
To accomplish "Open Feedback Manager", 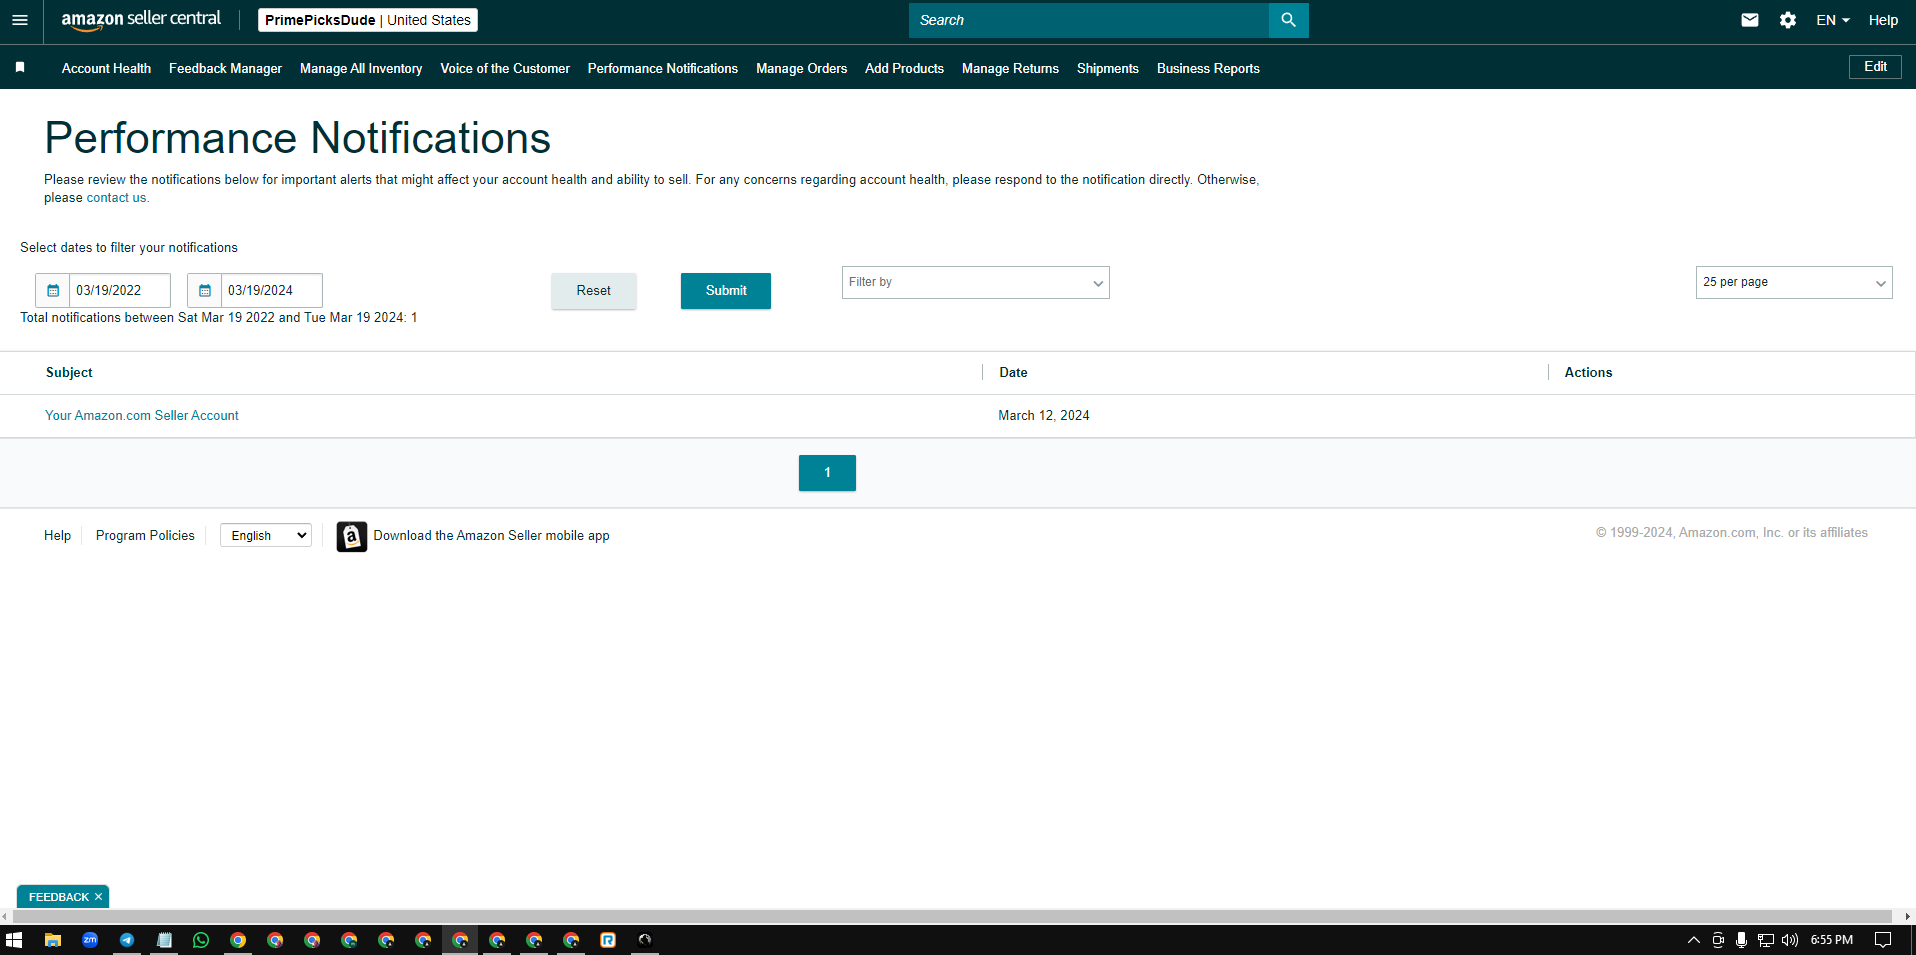I will coord(225,68).
